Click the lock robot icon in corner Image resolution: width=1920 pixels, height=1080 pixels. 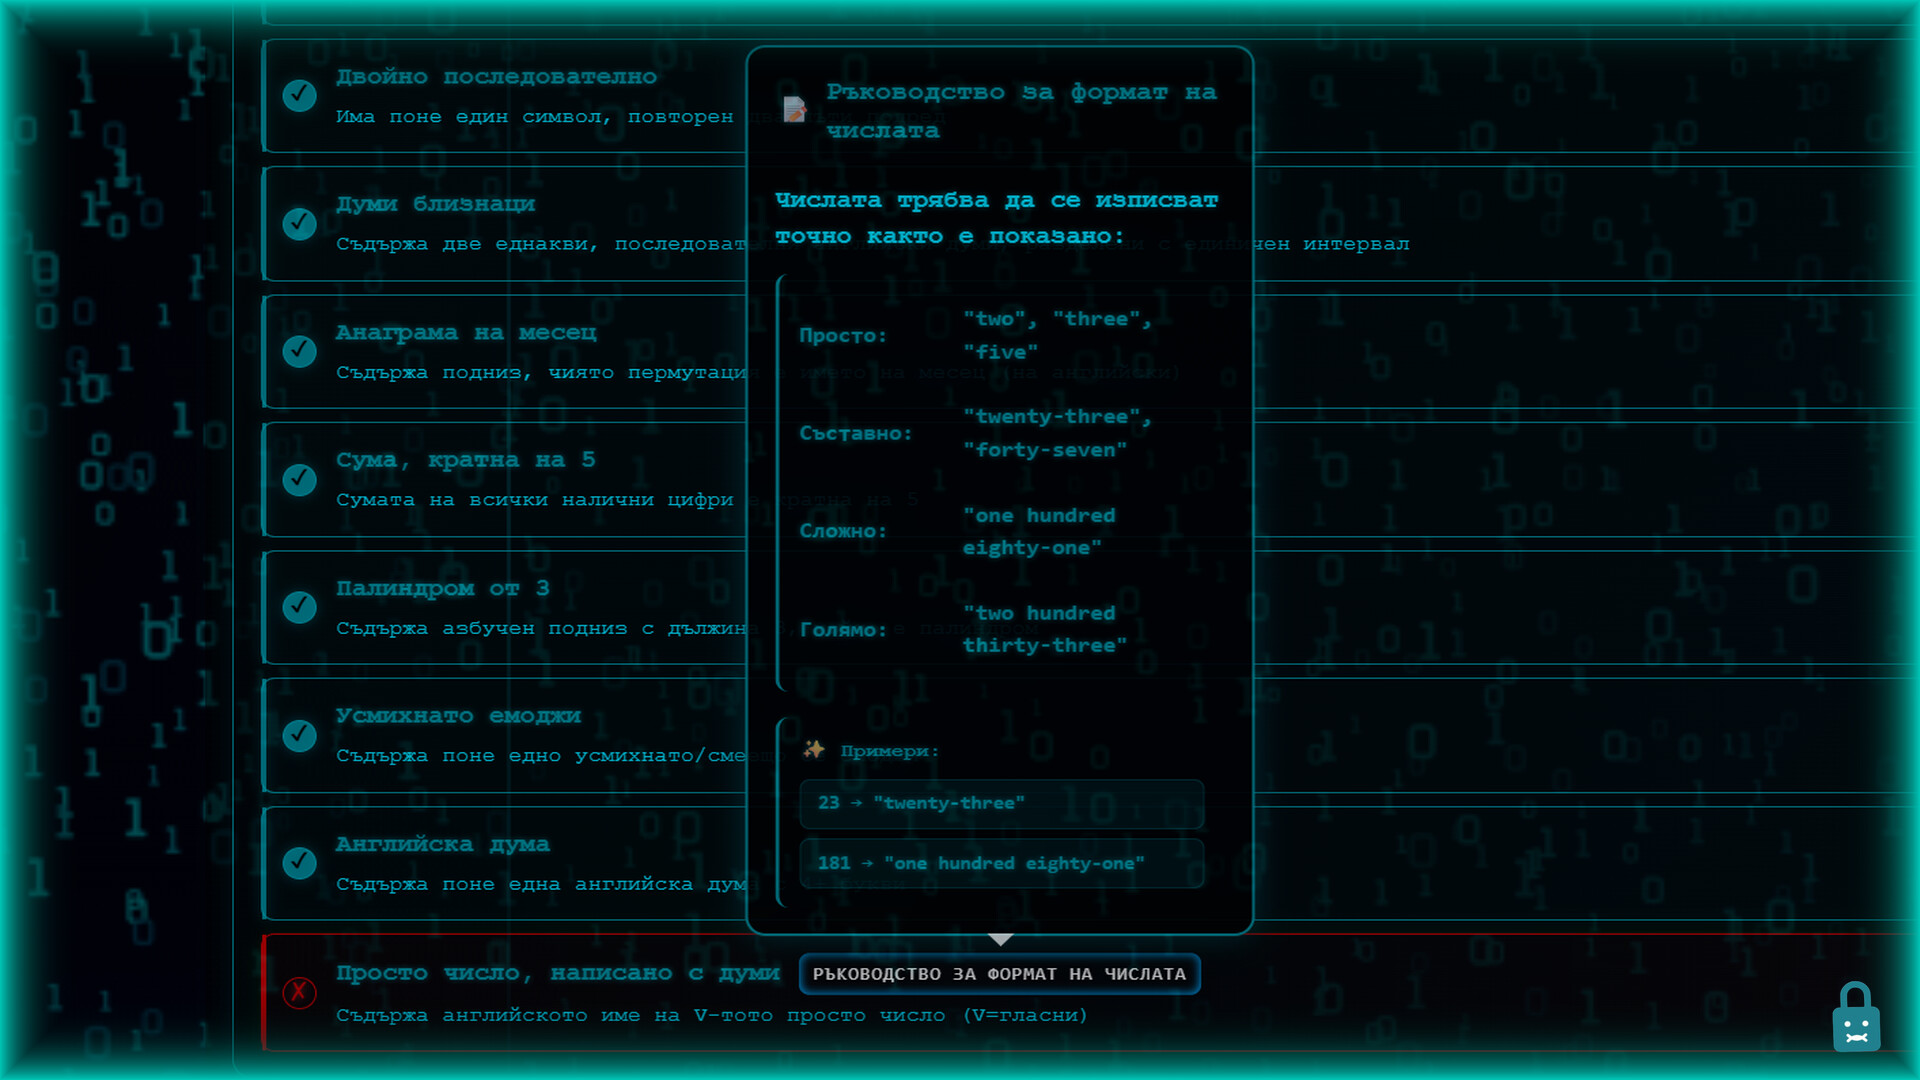point(1856,1018)
